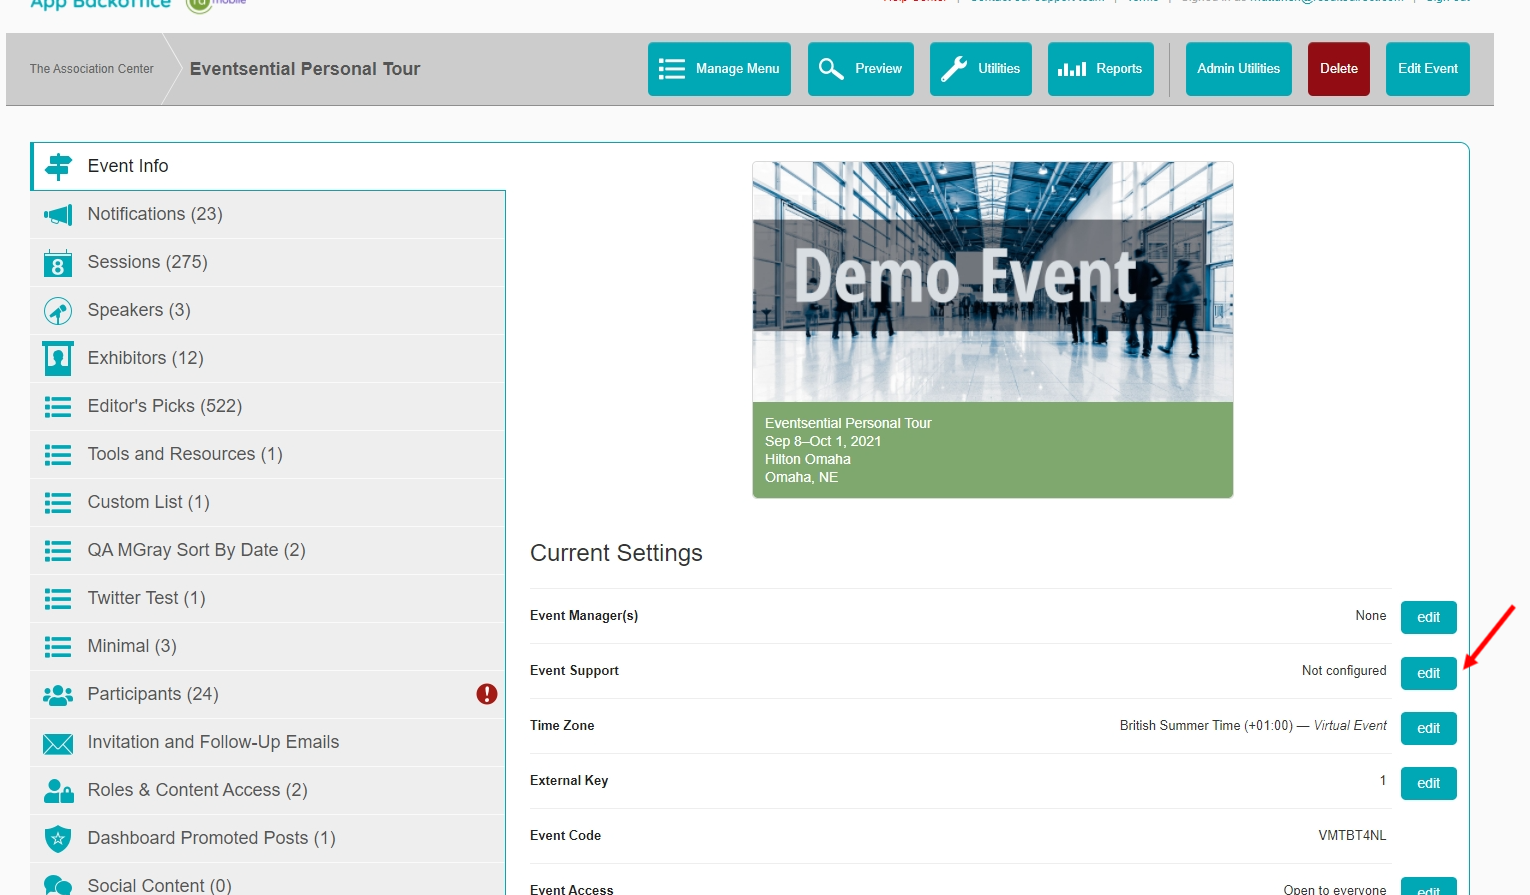Select Twitter Test (1)

pos(268,598)
